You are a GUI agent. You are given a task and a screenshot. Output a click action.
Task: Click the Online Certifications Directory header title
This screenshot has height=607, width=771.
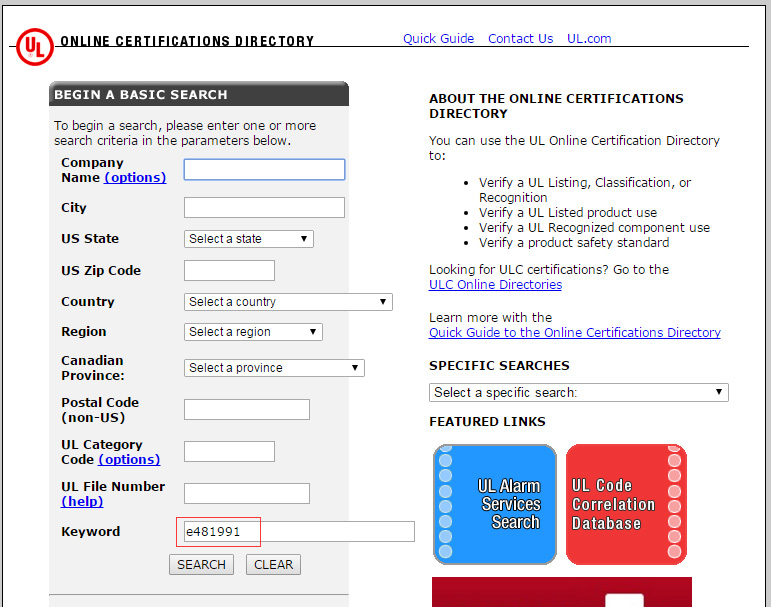click(187, 41)
